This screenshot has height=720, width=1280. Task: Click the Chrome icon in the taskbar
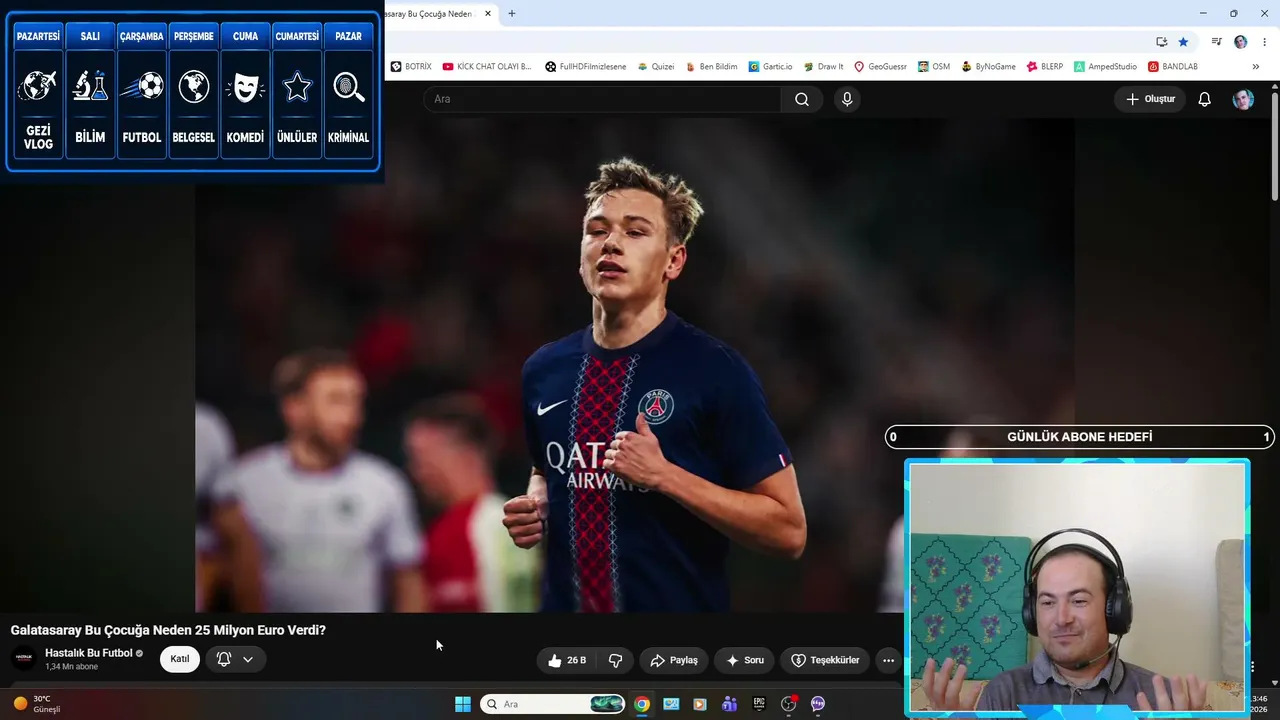642,704
